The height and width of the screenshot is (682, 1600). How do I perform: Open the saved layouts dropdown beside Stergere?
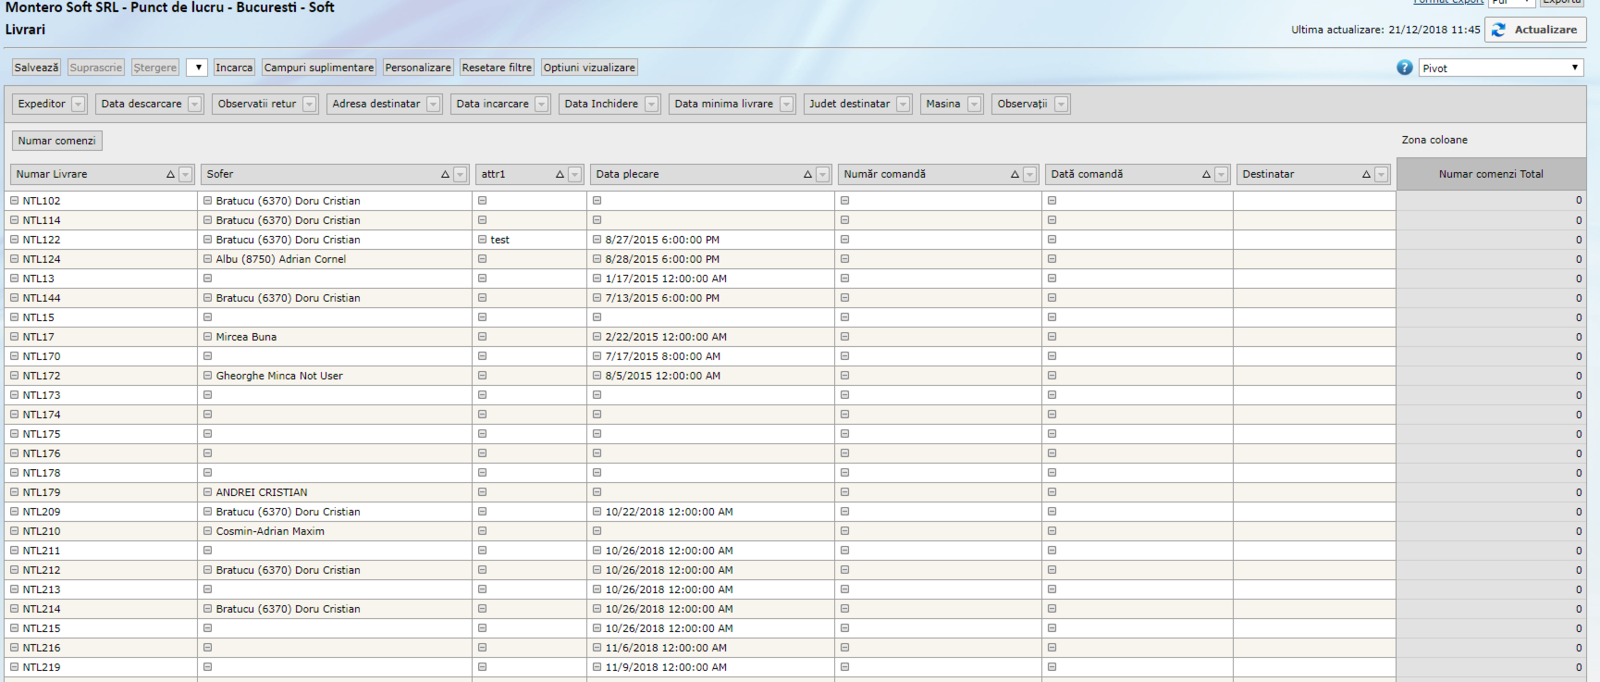pos(197,68)
